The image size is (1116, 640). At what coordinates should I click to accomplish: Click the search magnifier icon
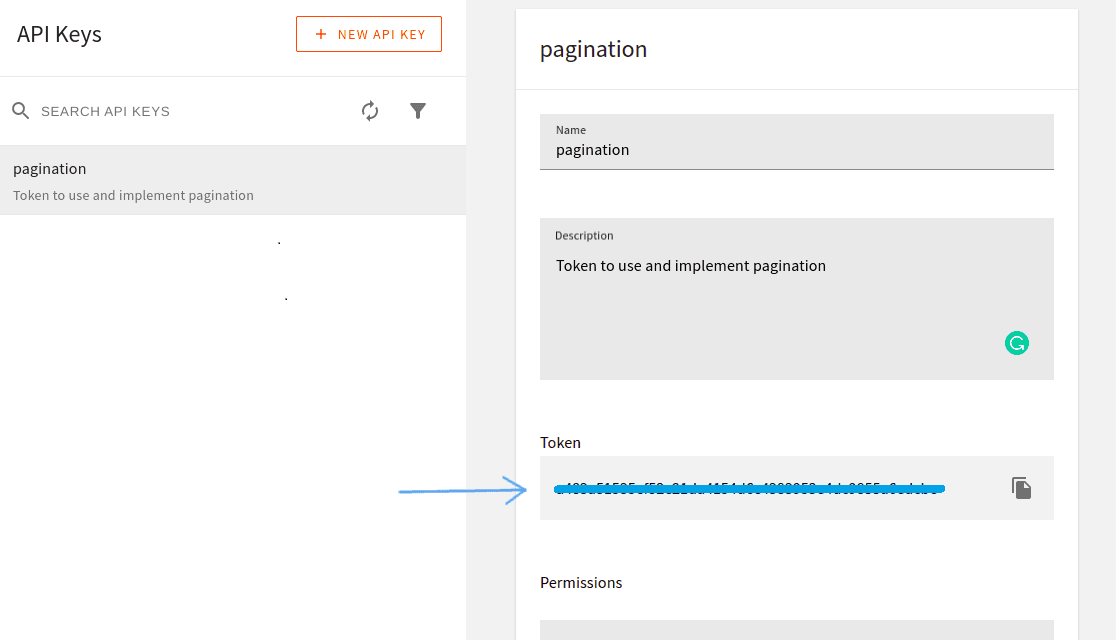click(21, 111)
